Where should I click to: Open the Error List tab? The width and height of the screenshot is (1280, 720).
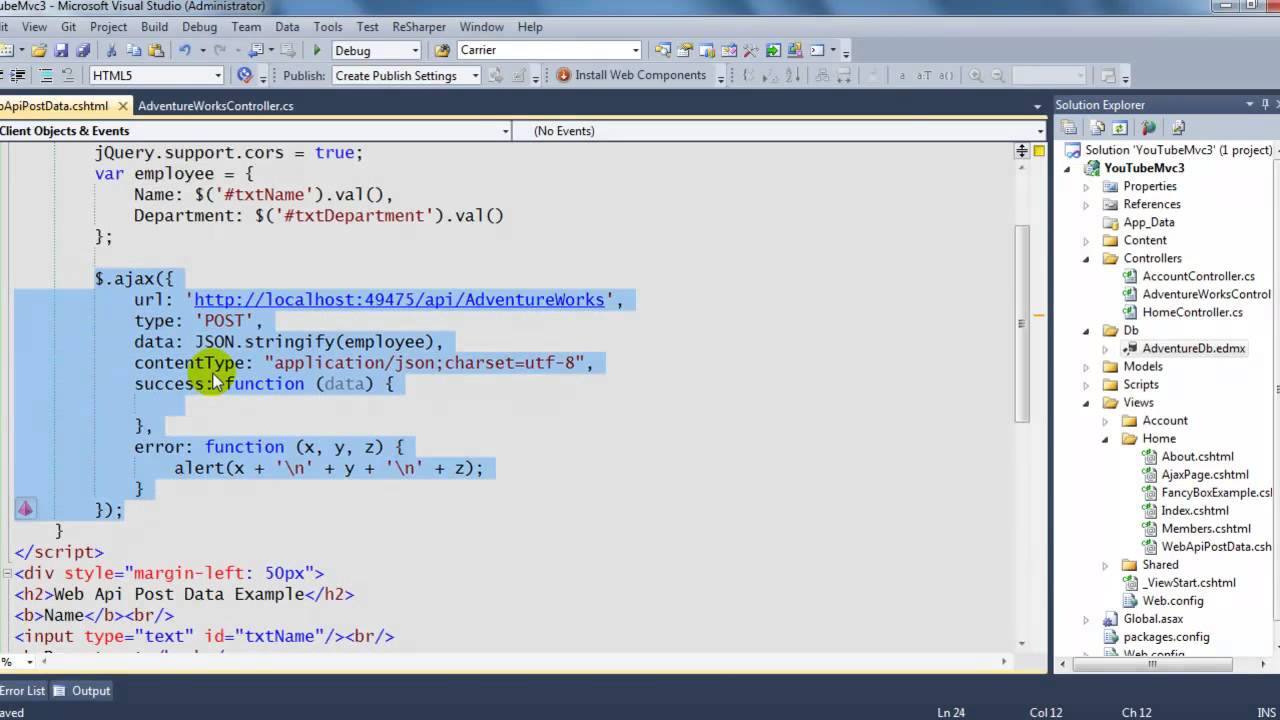coord(22,691)
